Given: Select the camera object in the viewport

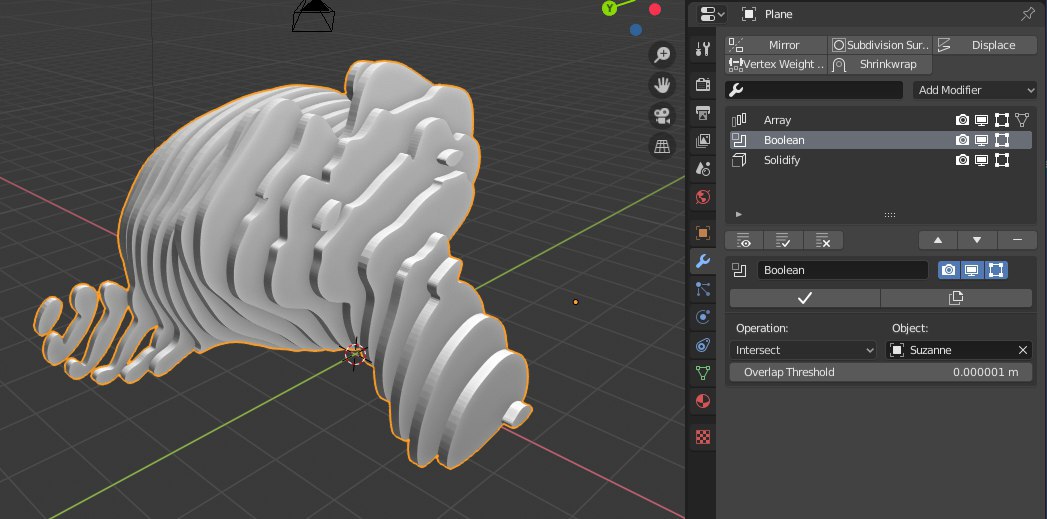Looking at the screenshot, I should tap(313, 15).
